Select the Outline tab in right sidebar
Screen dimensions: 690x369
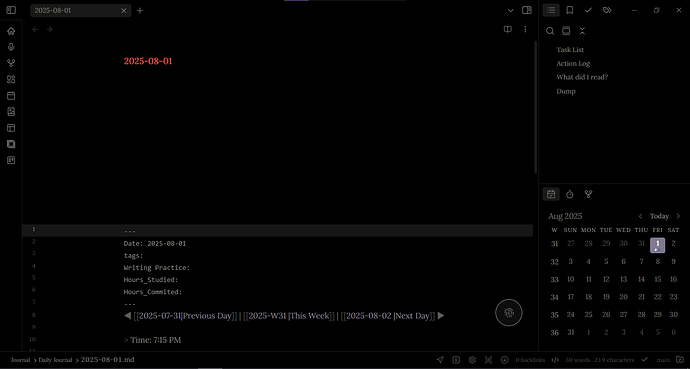pos(551,10)
